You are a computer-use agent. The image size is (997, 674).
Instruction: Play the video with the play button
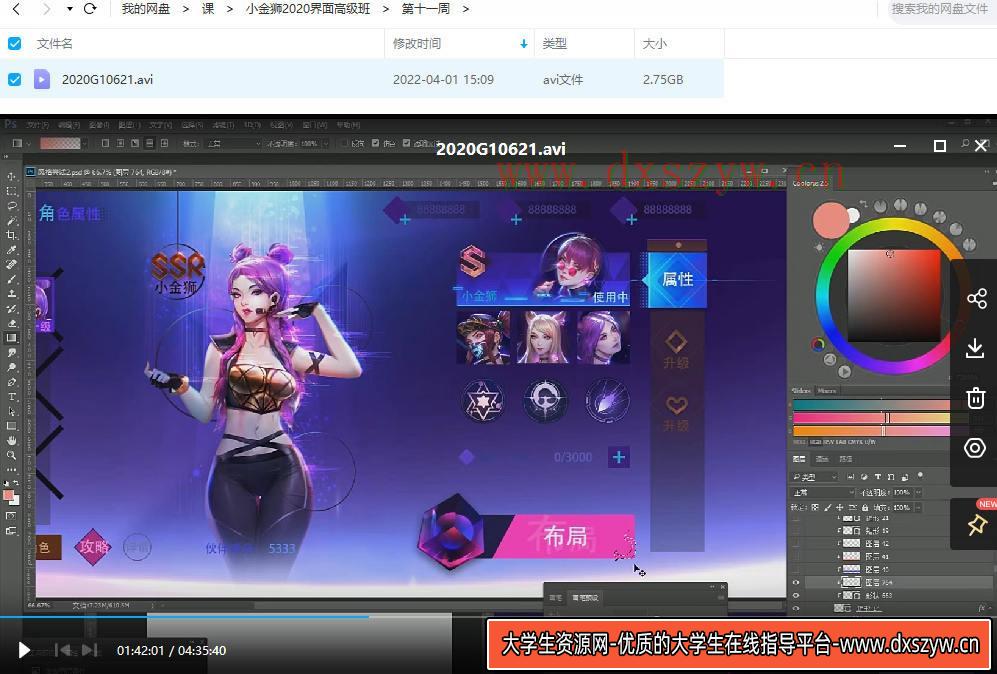(x=24, y=650)
